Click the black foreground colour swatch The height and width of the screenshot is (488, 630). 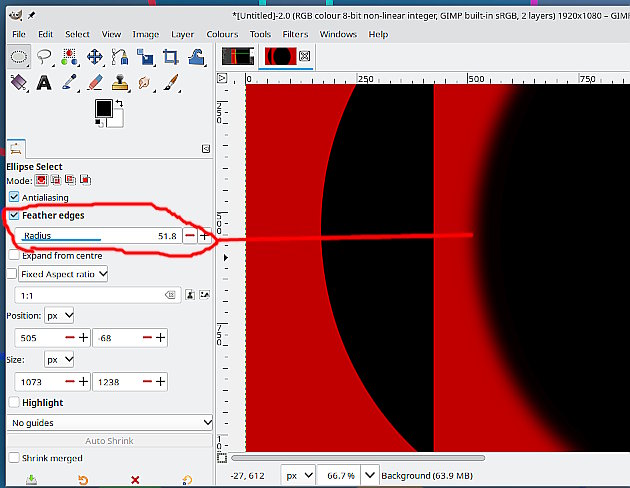102,108
